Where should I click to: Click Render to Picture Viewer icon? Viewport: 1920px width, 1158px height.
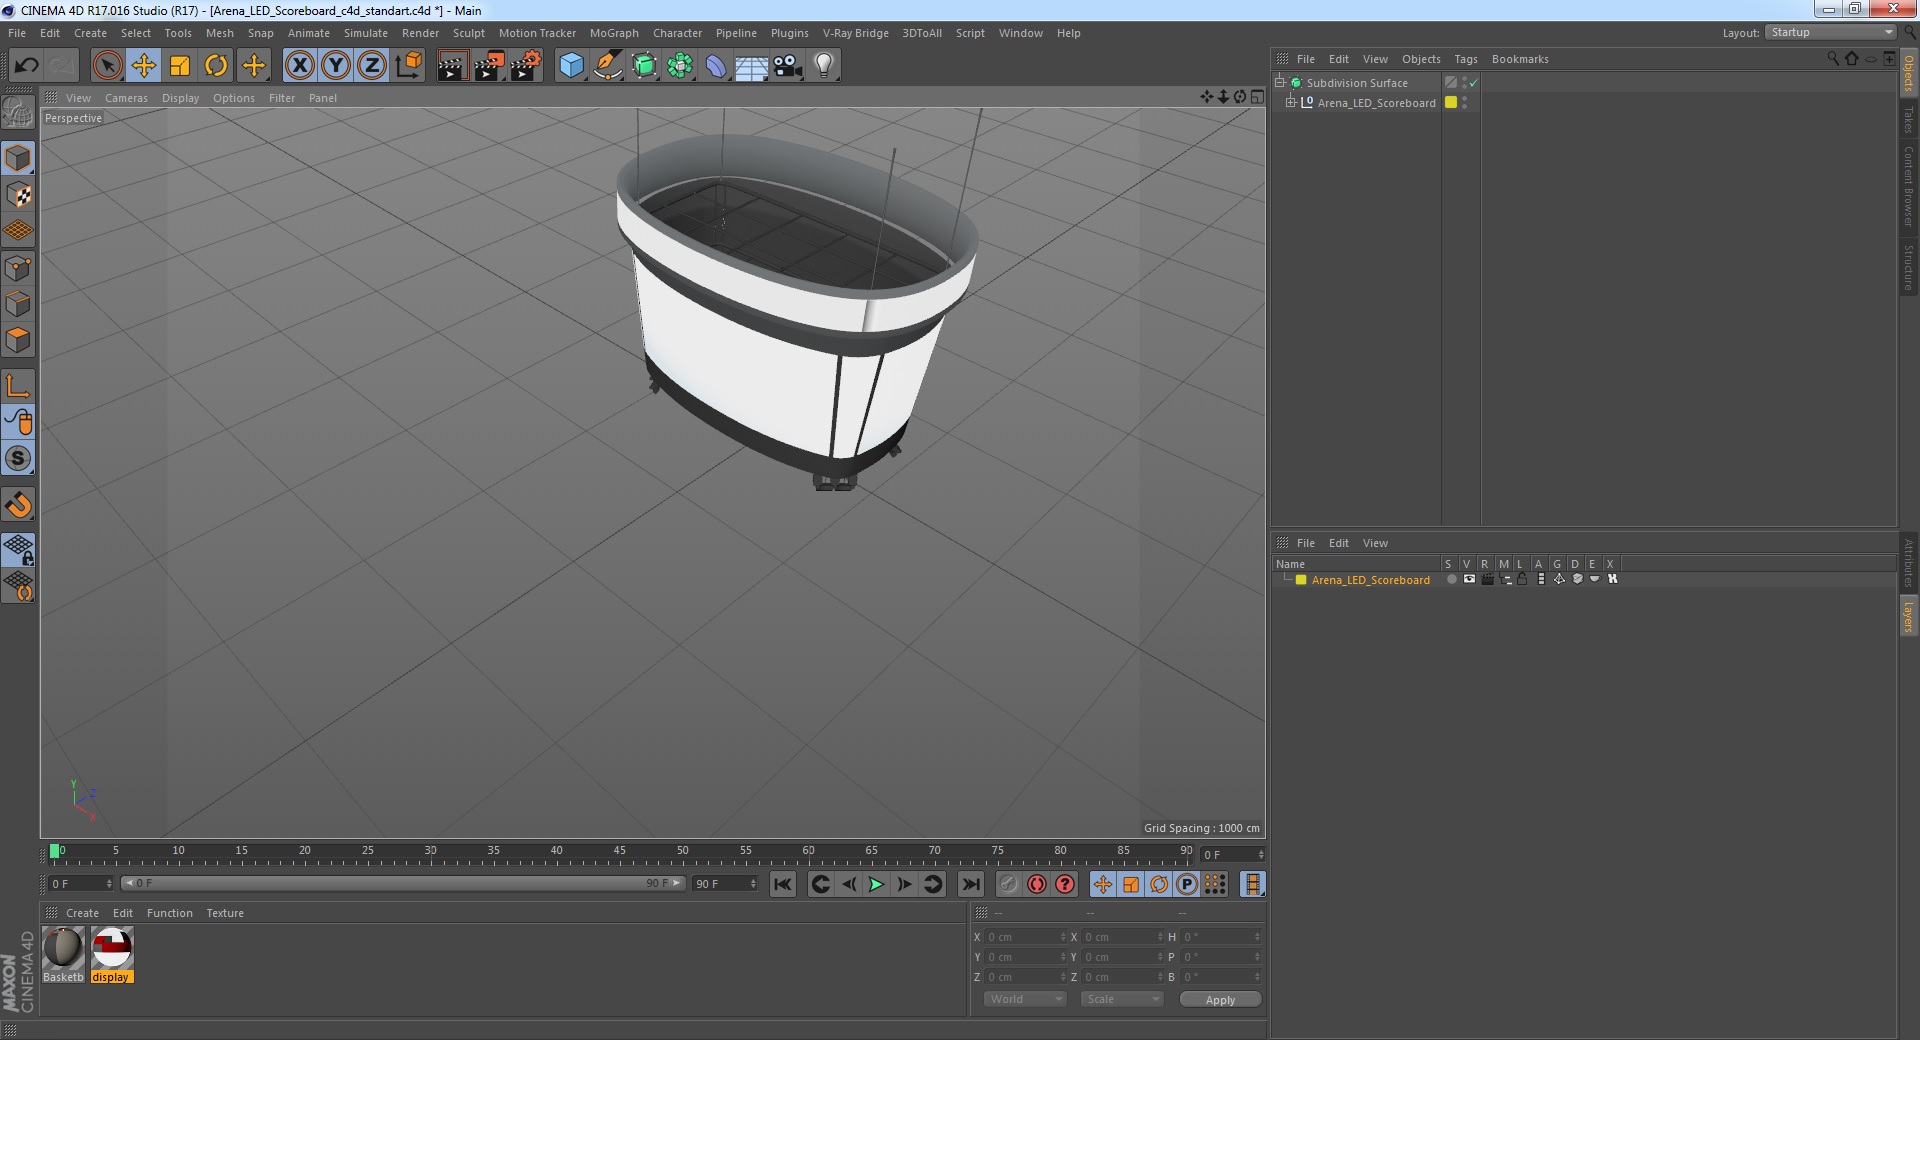tap(489, 66)
